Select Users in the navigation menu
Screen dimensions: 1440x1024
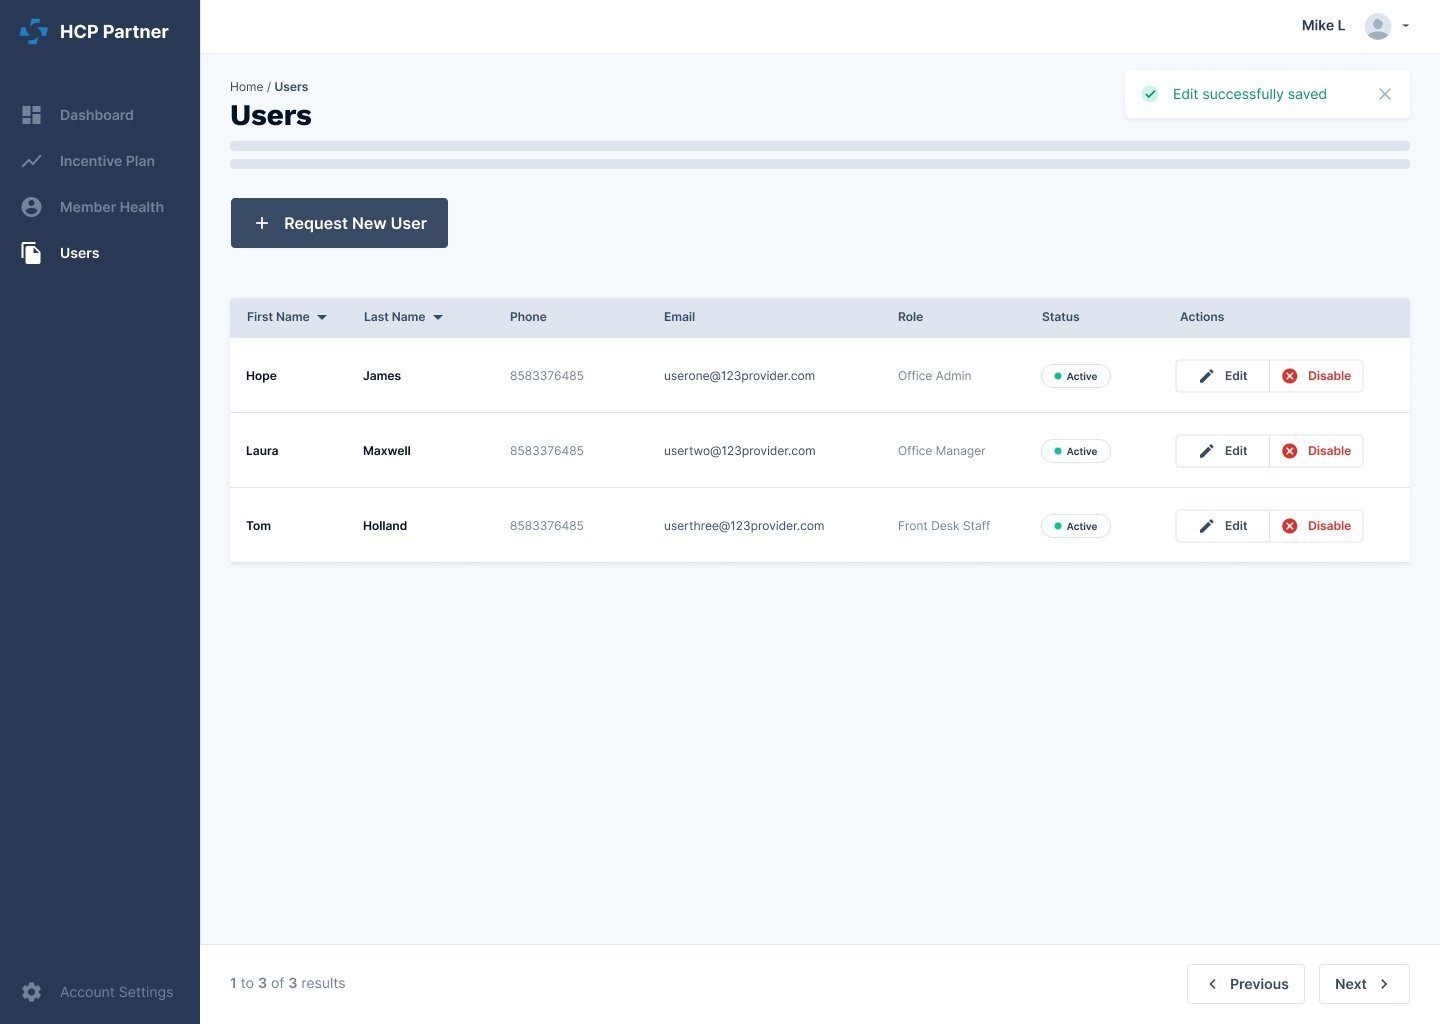79,252
